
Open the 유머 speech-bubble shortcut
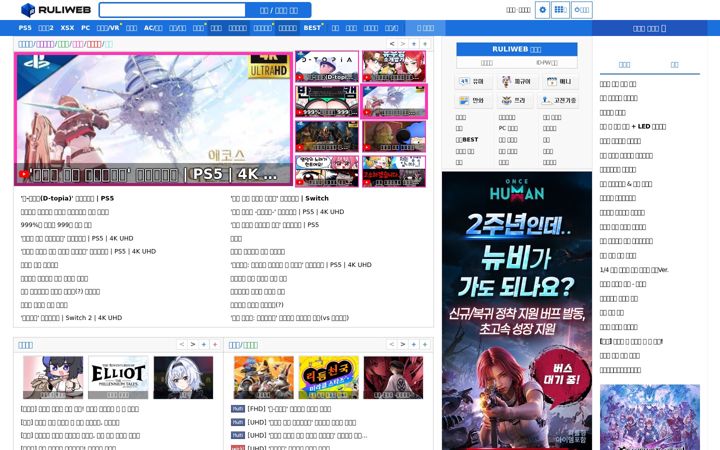pyautogui.click(x=473, y=81)
